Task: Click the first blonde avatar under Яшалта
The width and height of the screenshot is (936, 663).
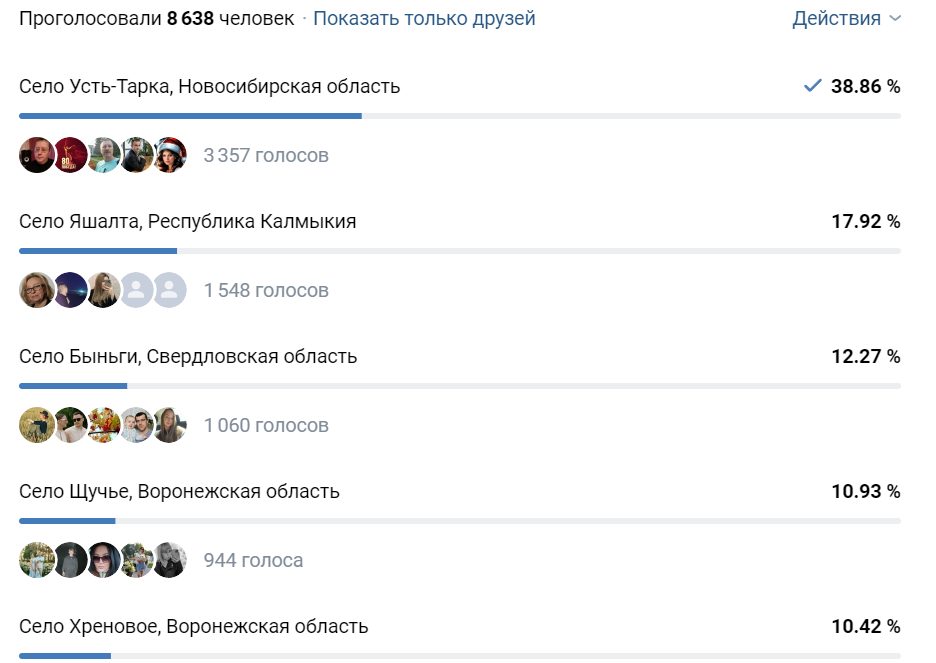Action: pos(37,290)
